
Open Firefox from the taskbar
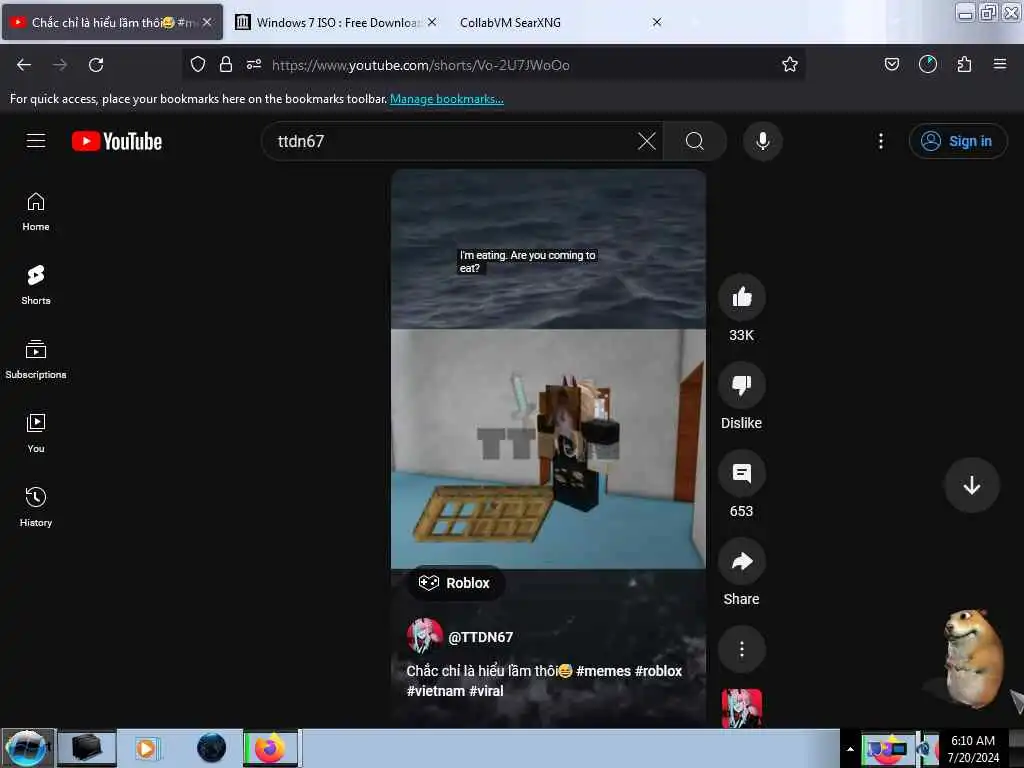(x=270, y=748)
